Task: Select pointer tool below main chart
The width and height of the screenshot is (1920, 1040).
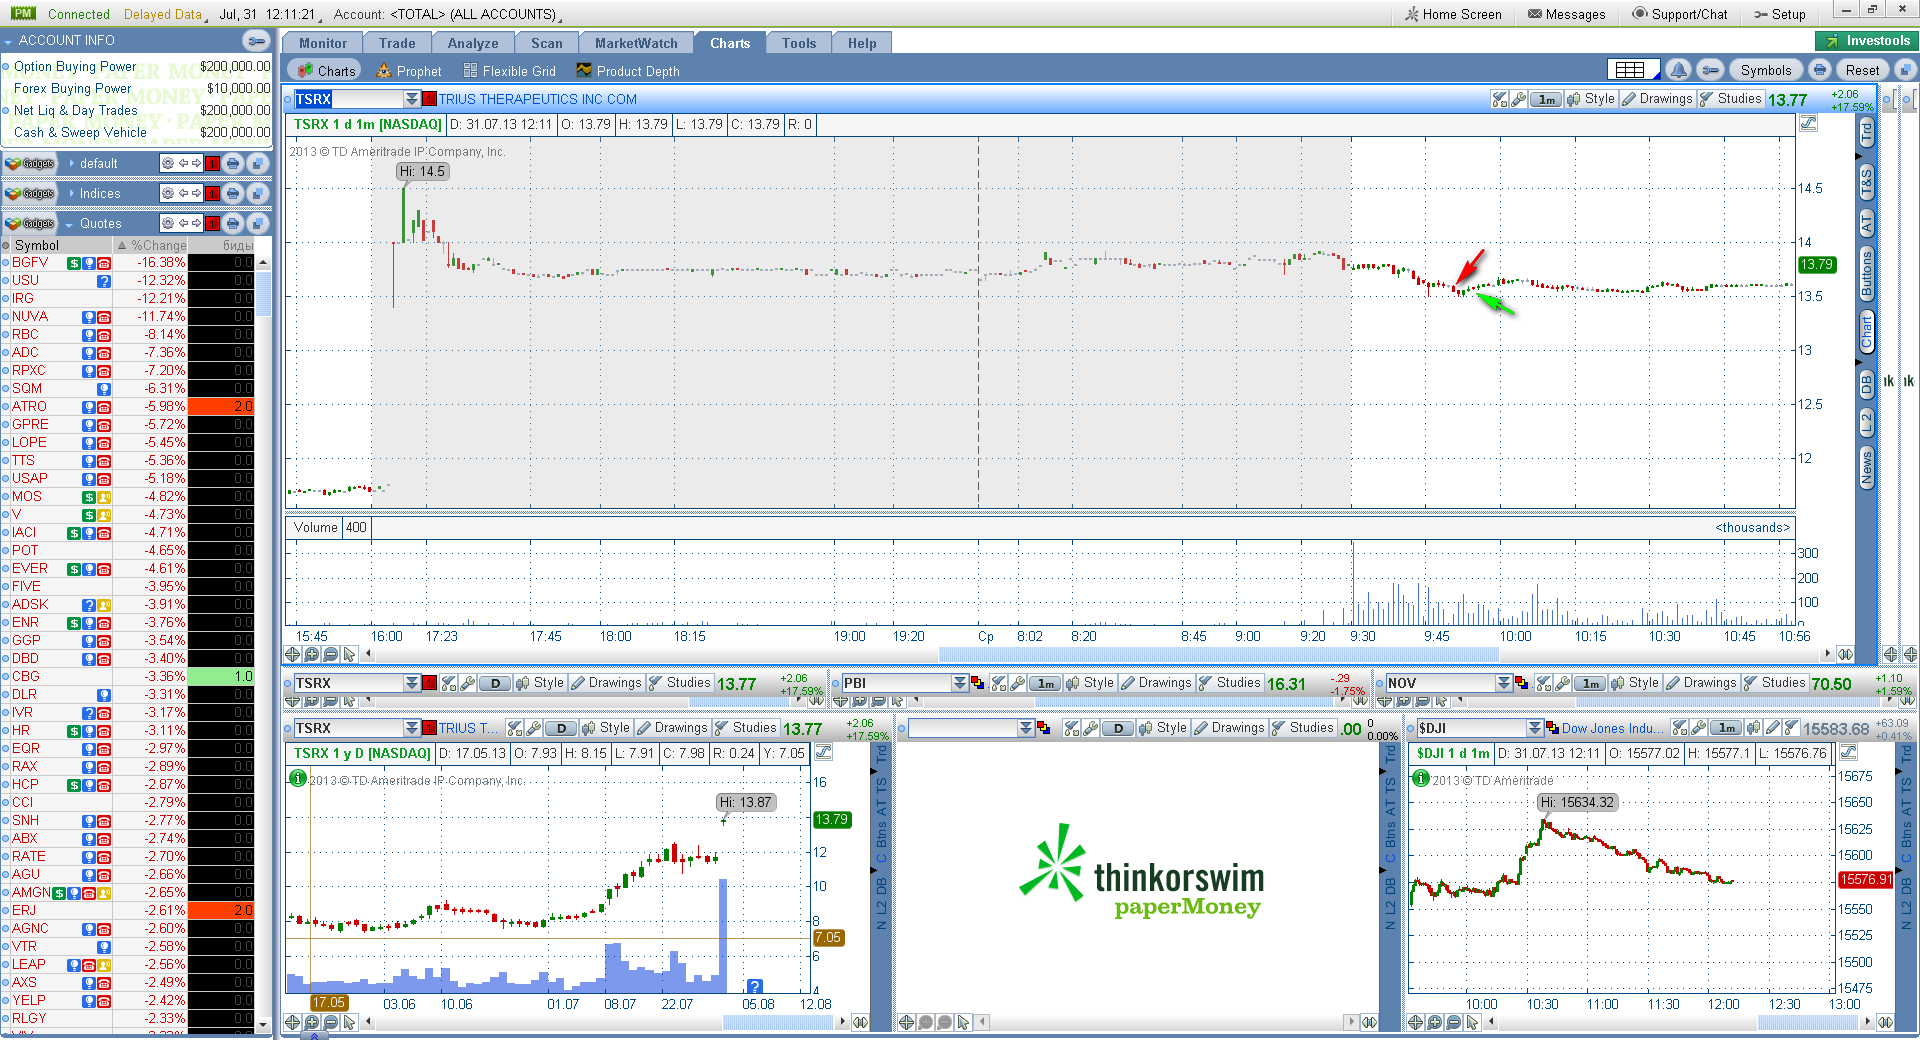Action: pos(349,654)
